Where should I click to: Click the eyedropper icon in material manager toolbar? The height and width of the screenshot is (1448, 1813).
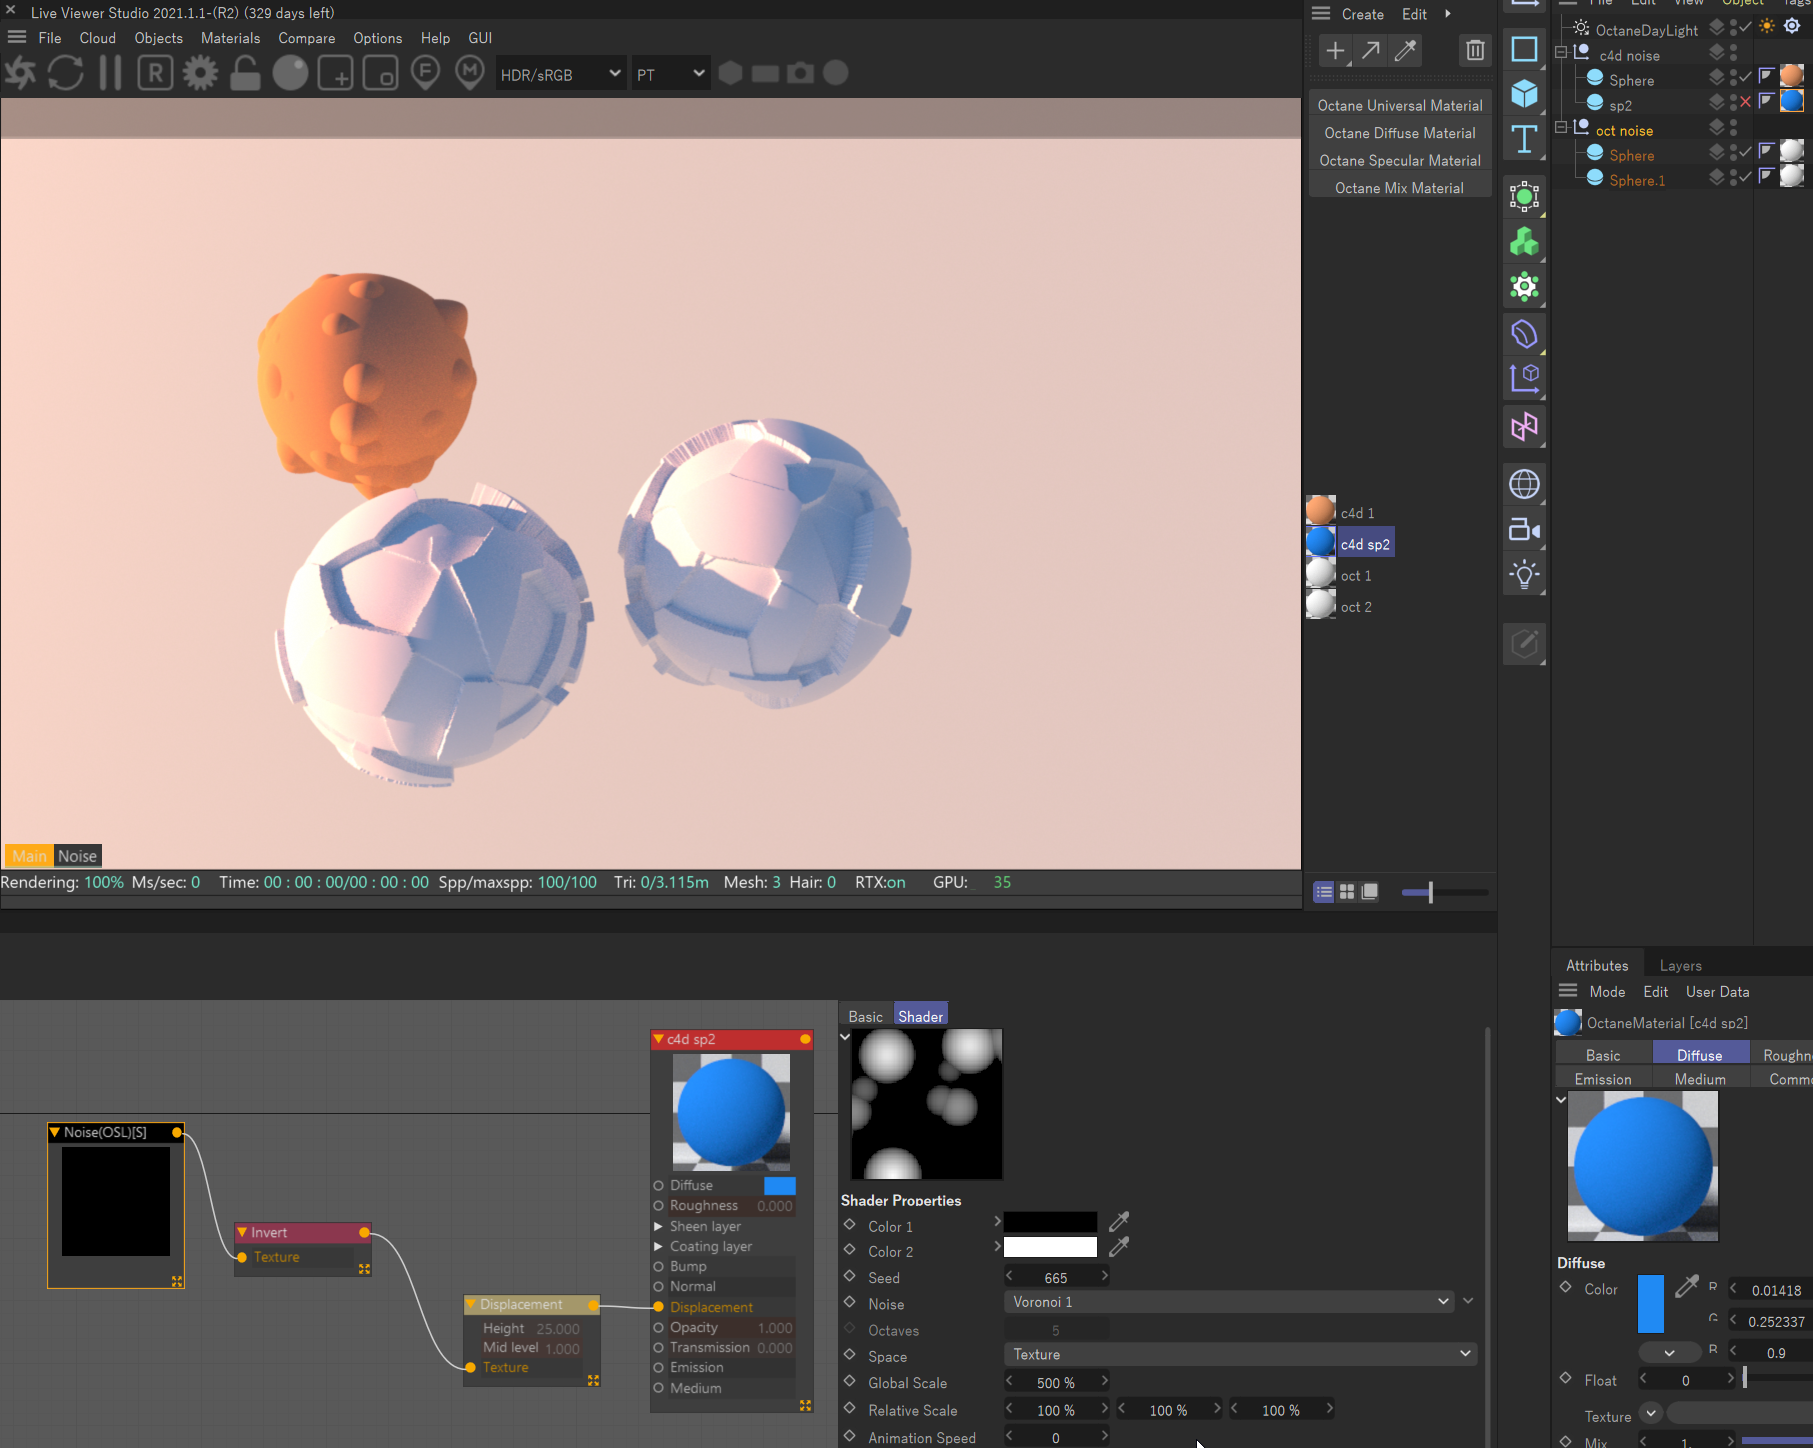tap(1405, 50)
